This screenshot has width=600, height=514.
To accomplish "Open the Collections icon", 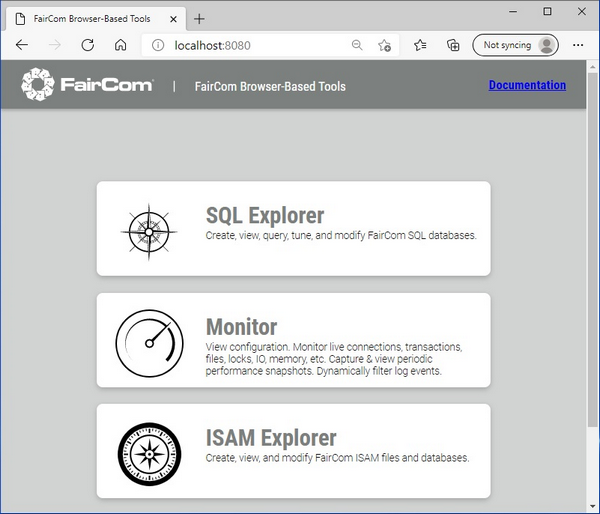I will pyautogui.click(x=453, y=45).
